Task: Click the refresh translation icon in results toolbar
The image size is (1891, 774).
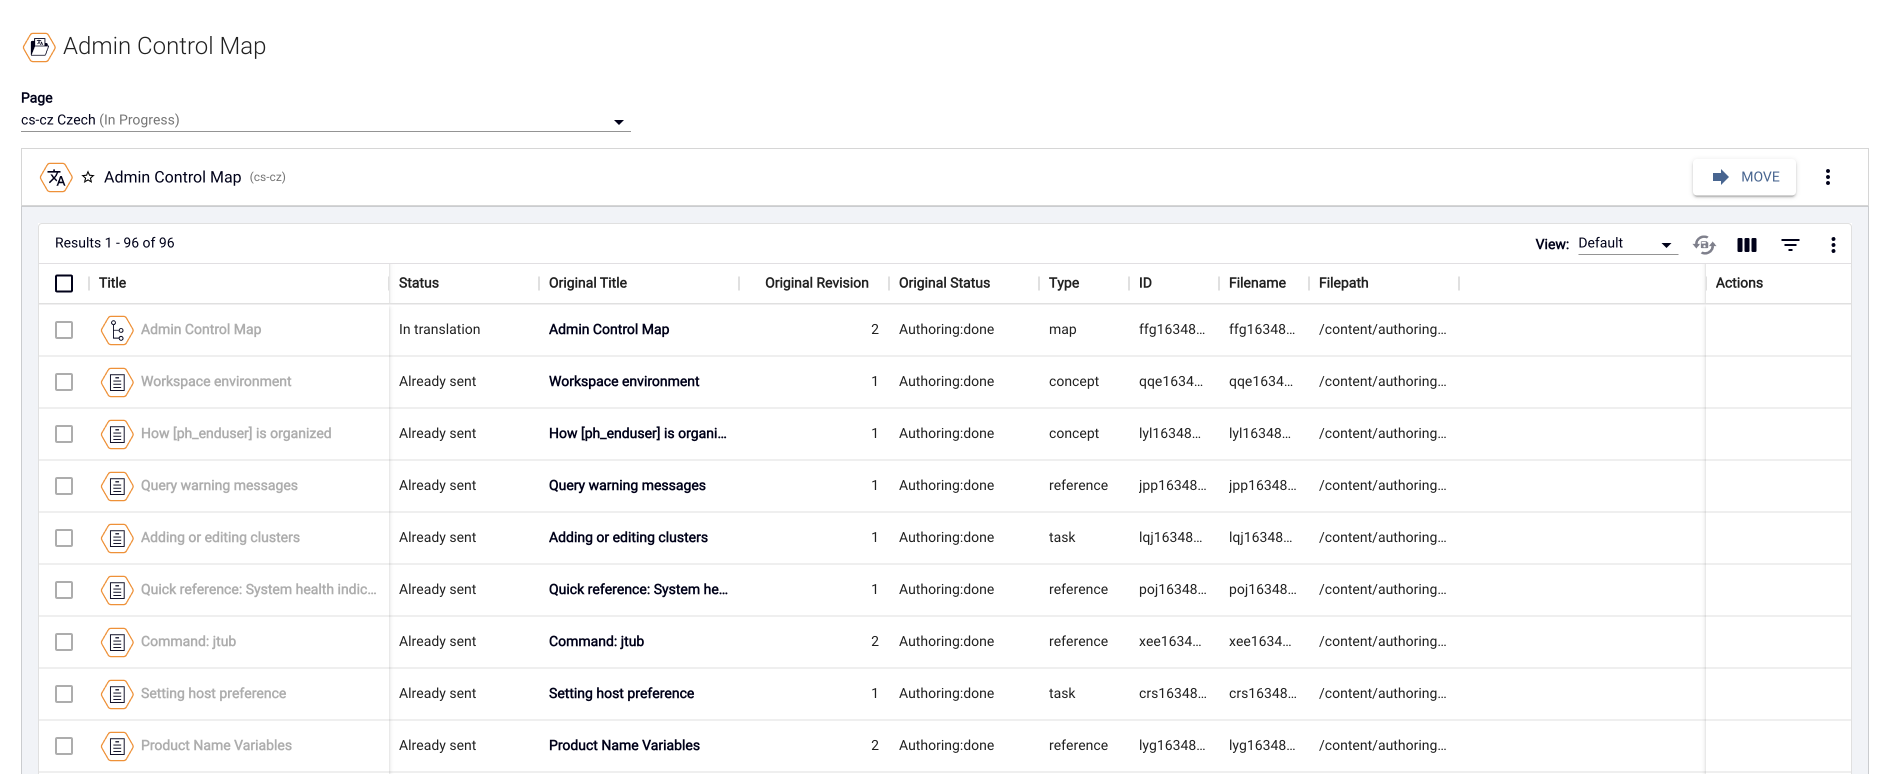Action: (x=1704, y=244)
